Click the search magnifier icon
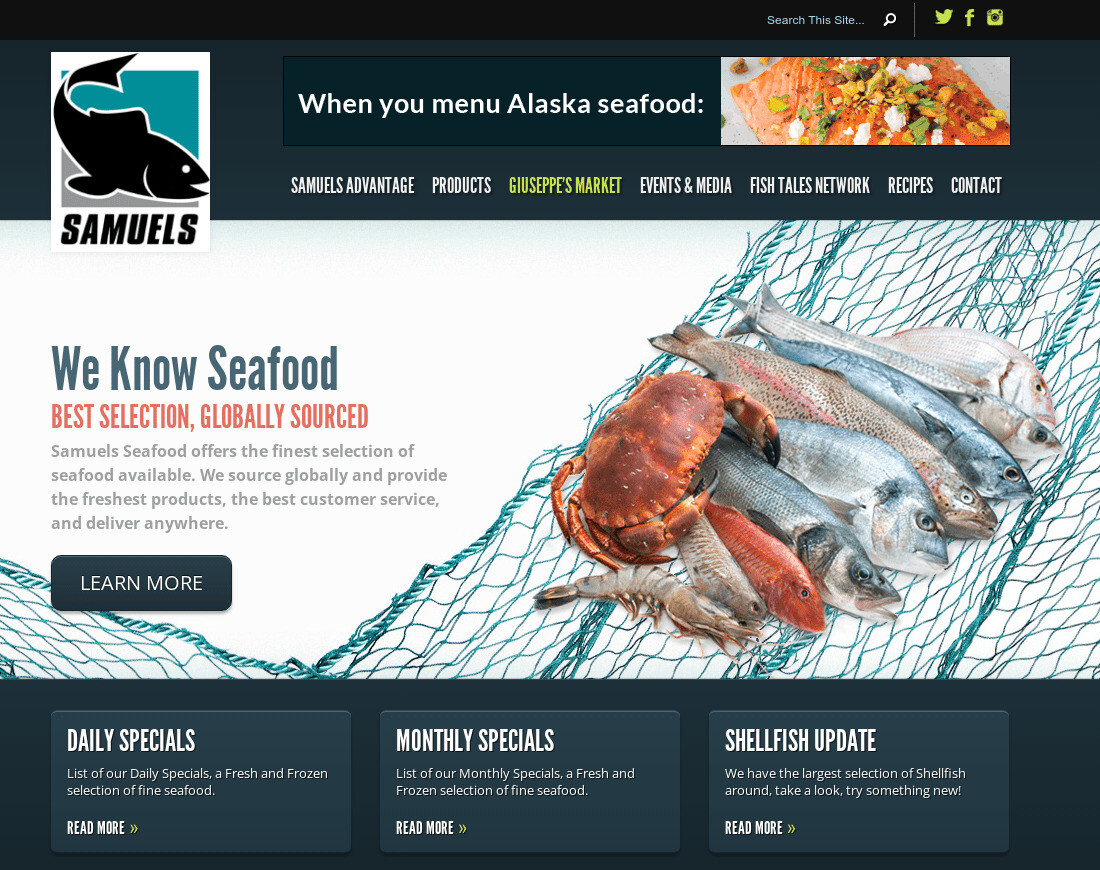1100x870 pixels. (x=890, y=20)
